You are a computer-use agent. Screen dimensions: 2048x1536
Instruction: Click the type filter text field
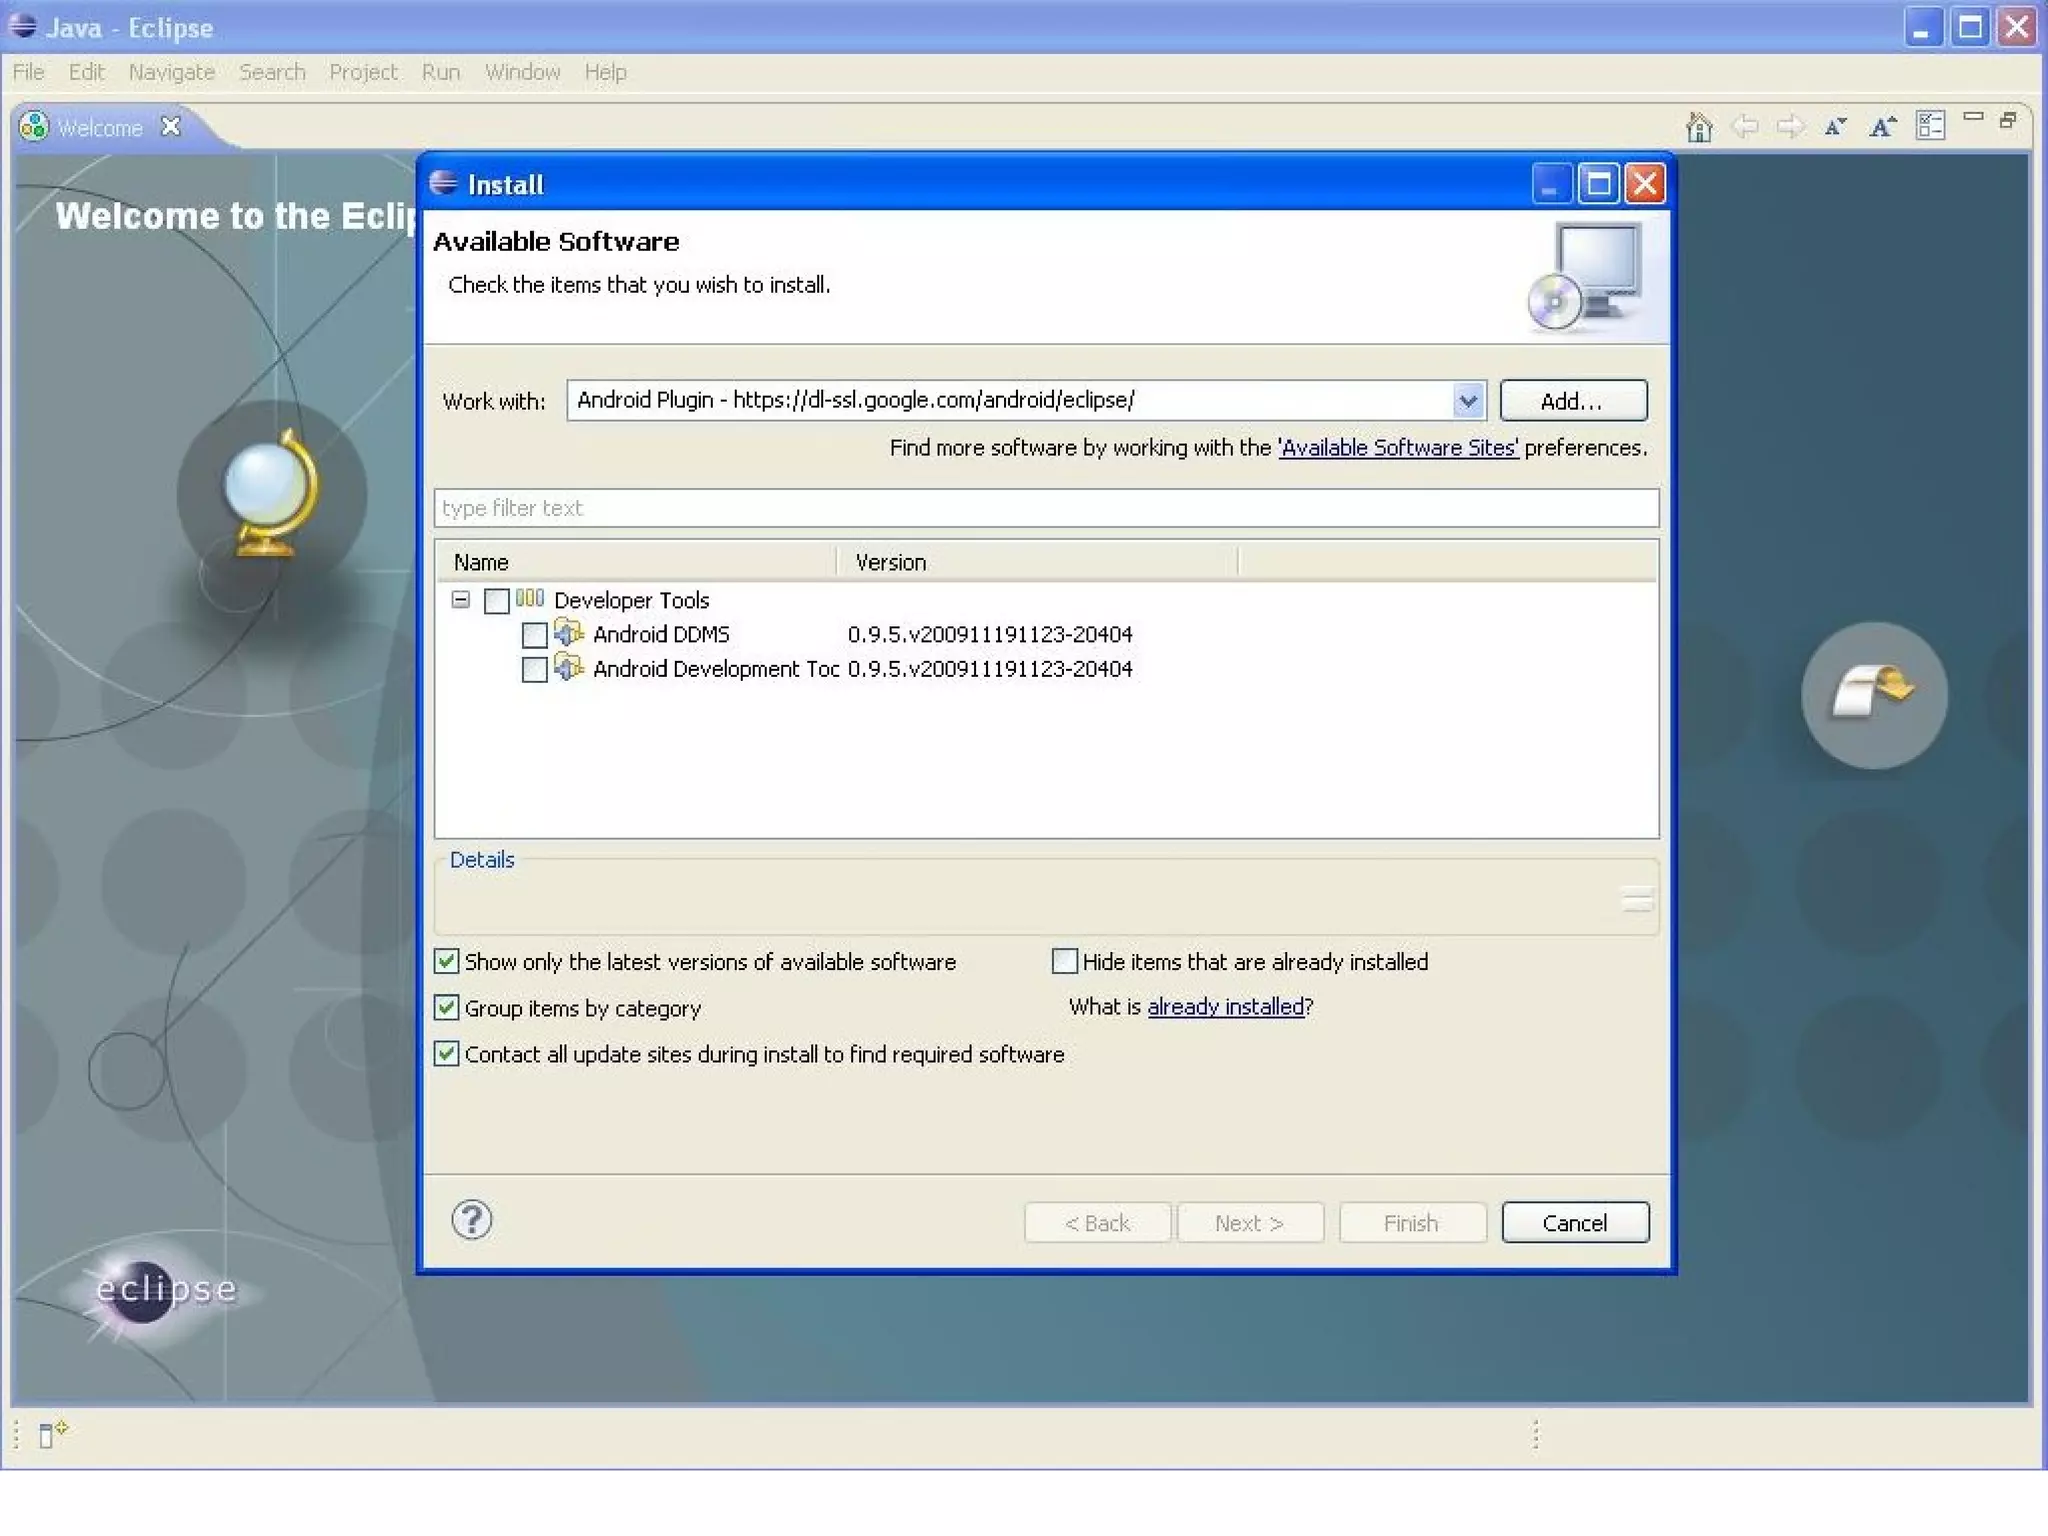pos(1045,508)
